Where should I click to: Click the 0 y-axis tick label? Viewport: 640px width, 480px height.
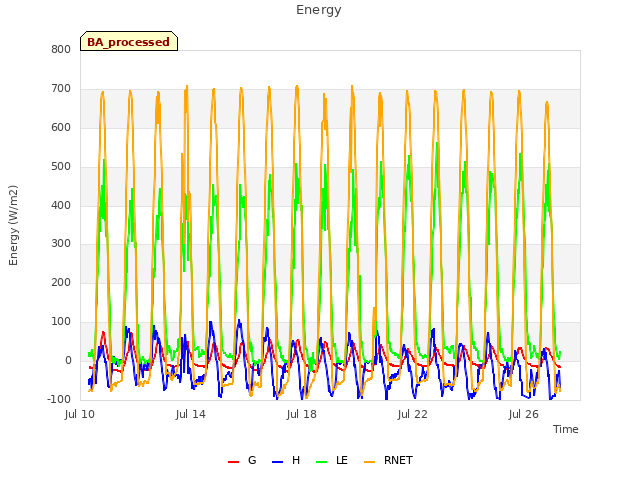[68, 361]
